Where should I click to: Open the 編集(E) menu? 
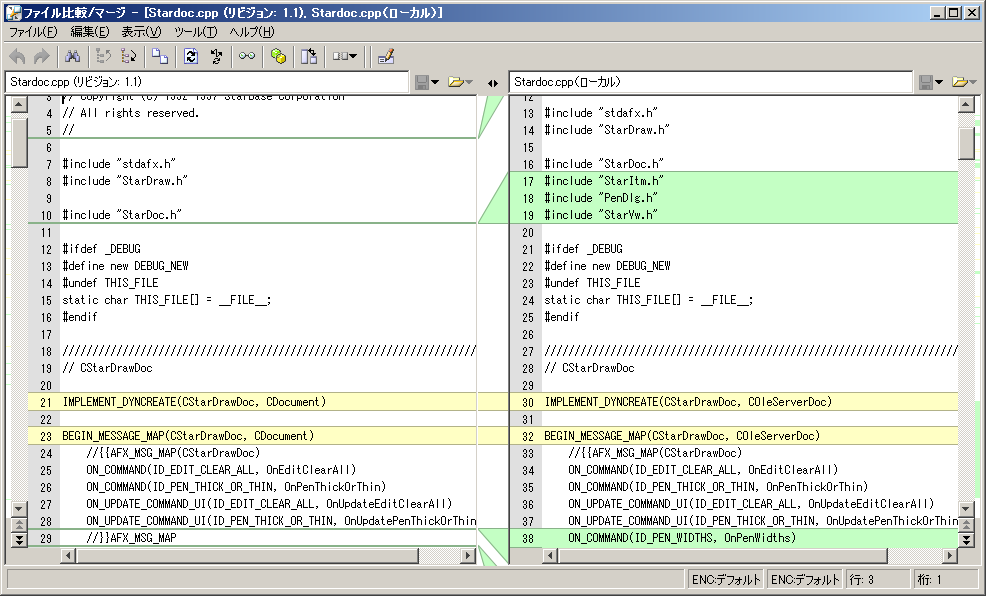click(89, 32)
